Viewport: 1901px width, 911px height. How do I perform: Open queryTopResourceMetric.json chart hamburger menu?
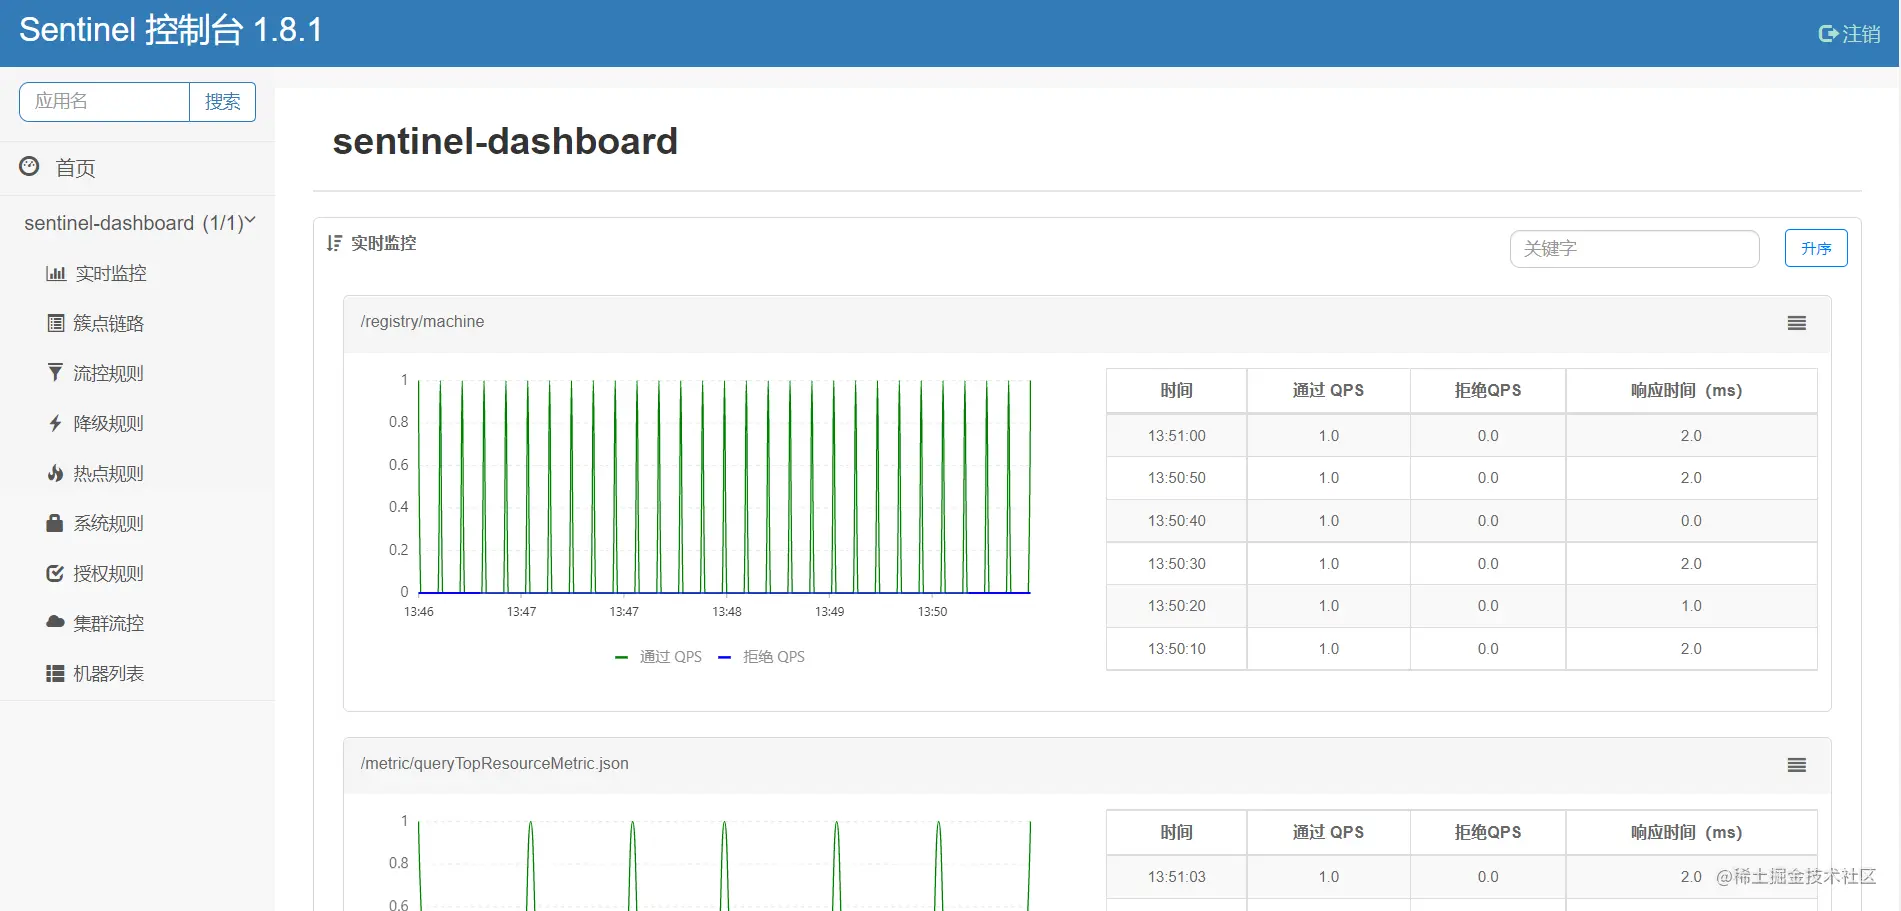[1796, 765]
